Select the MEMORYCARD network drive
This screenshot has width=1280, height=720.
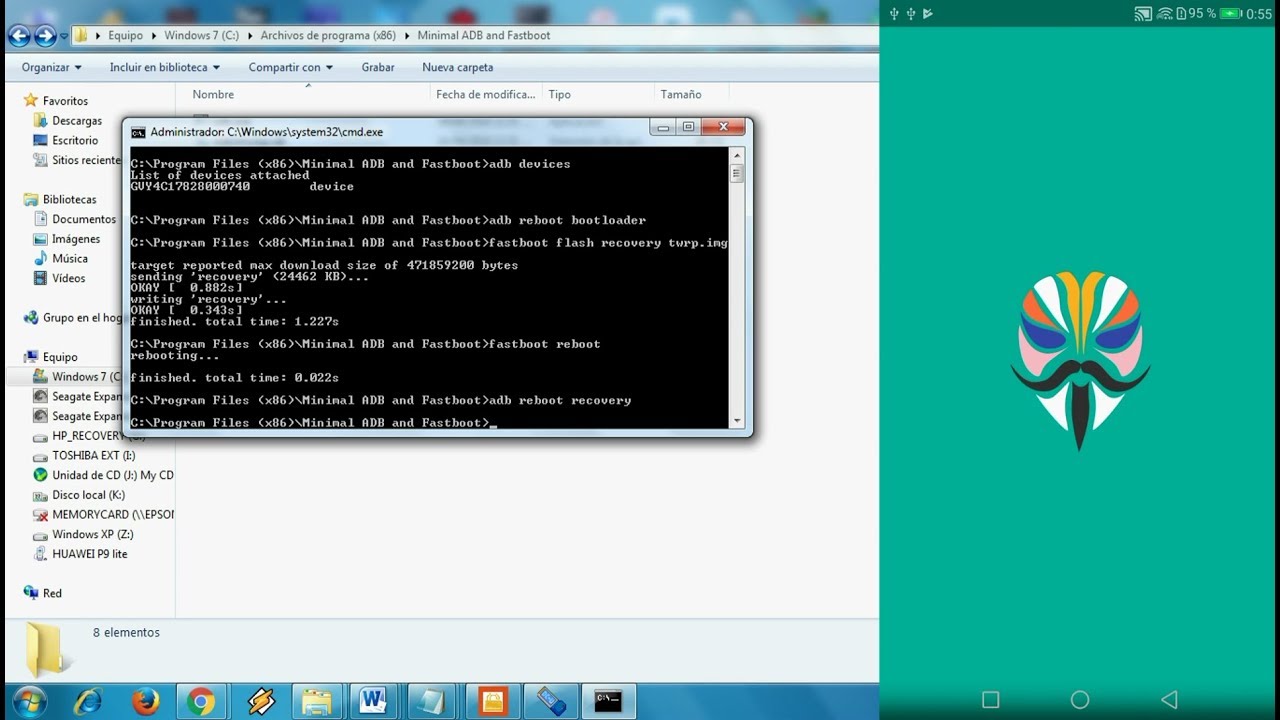[103, 515]
